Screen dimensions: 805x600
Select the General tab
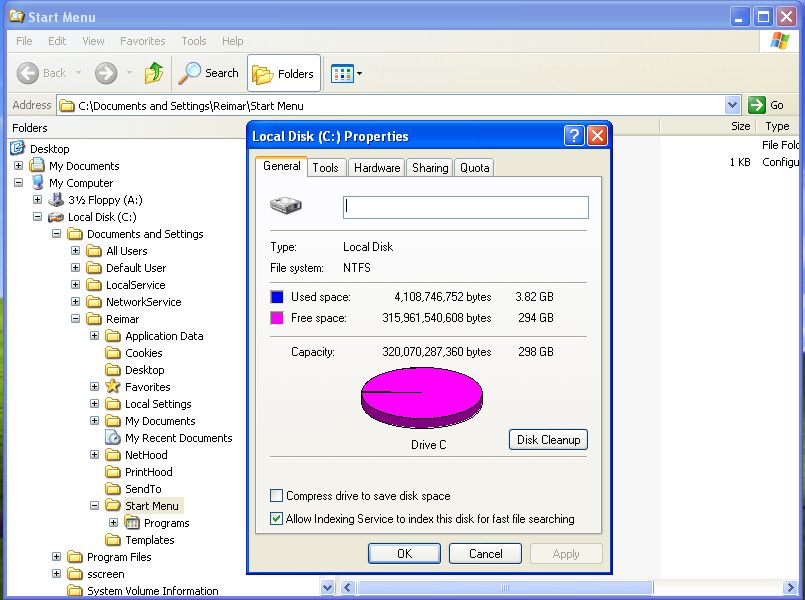[281, 166]
